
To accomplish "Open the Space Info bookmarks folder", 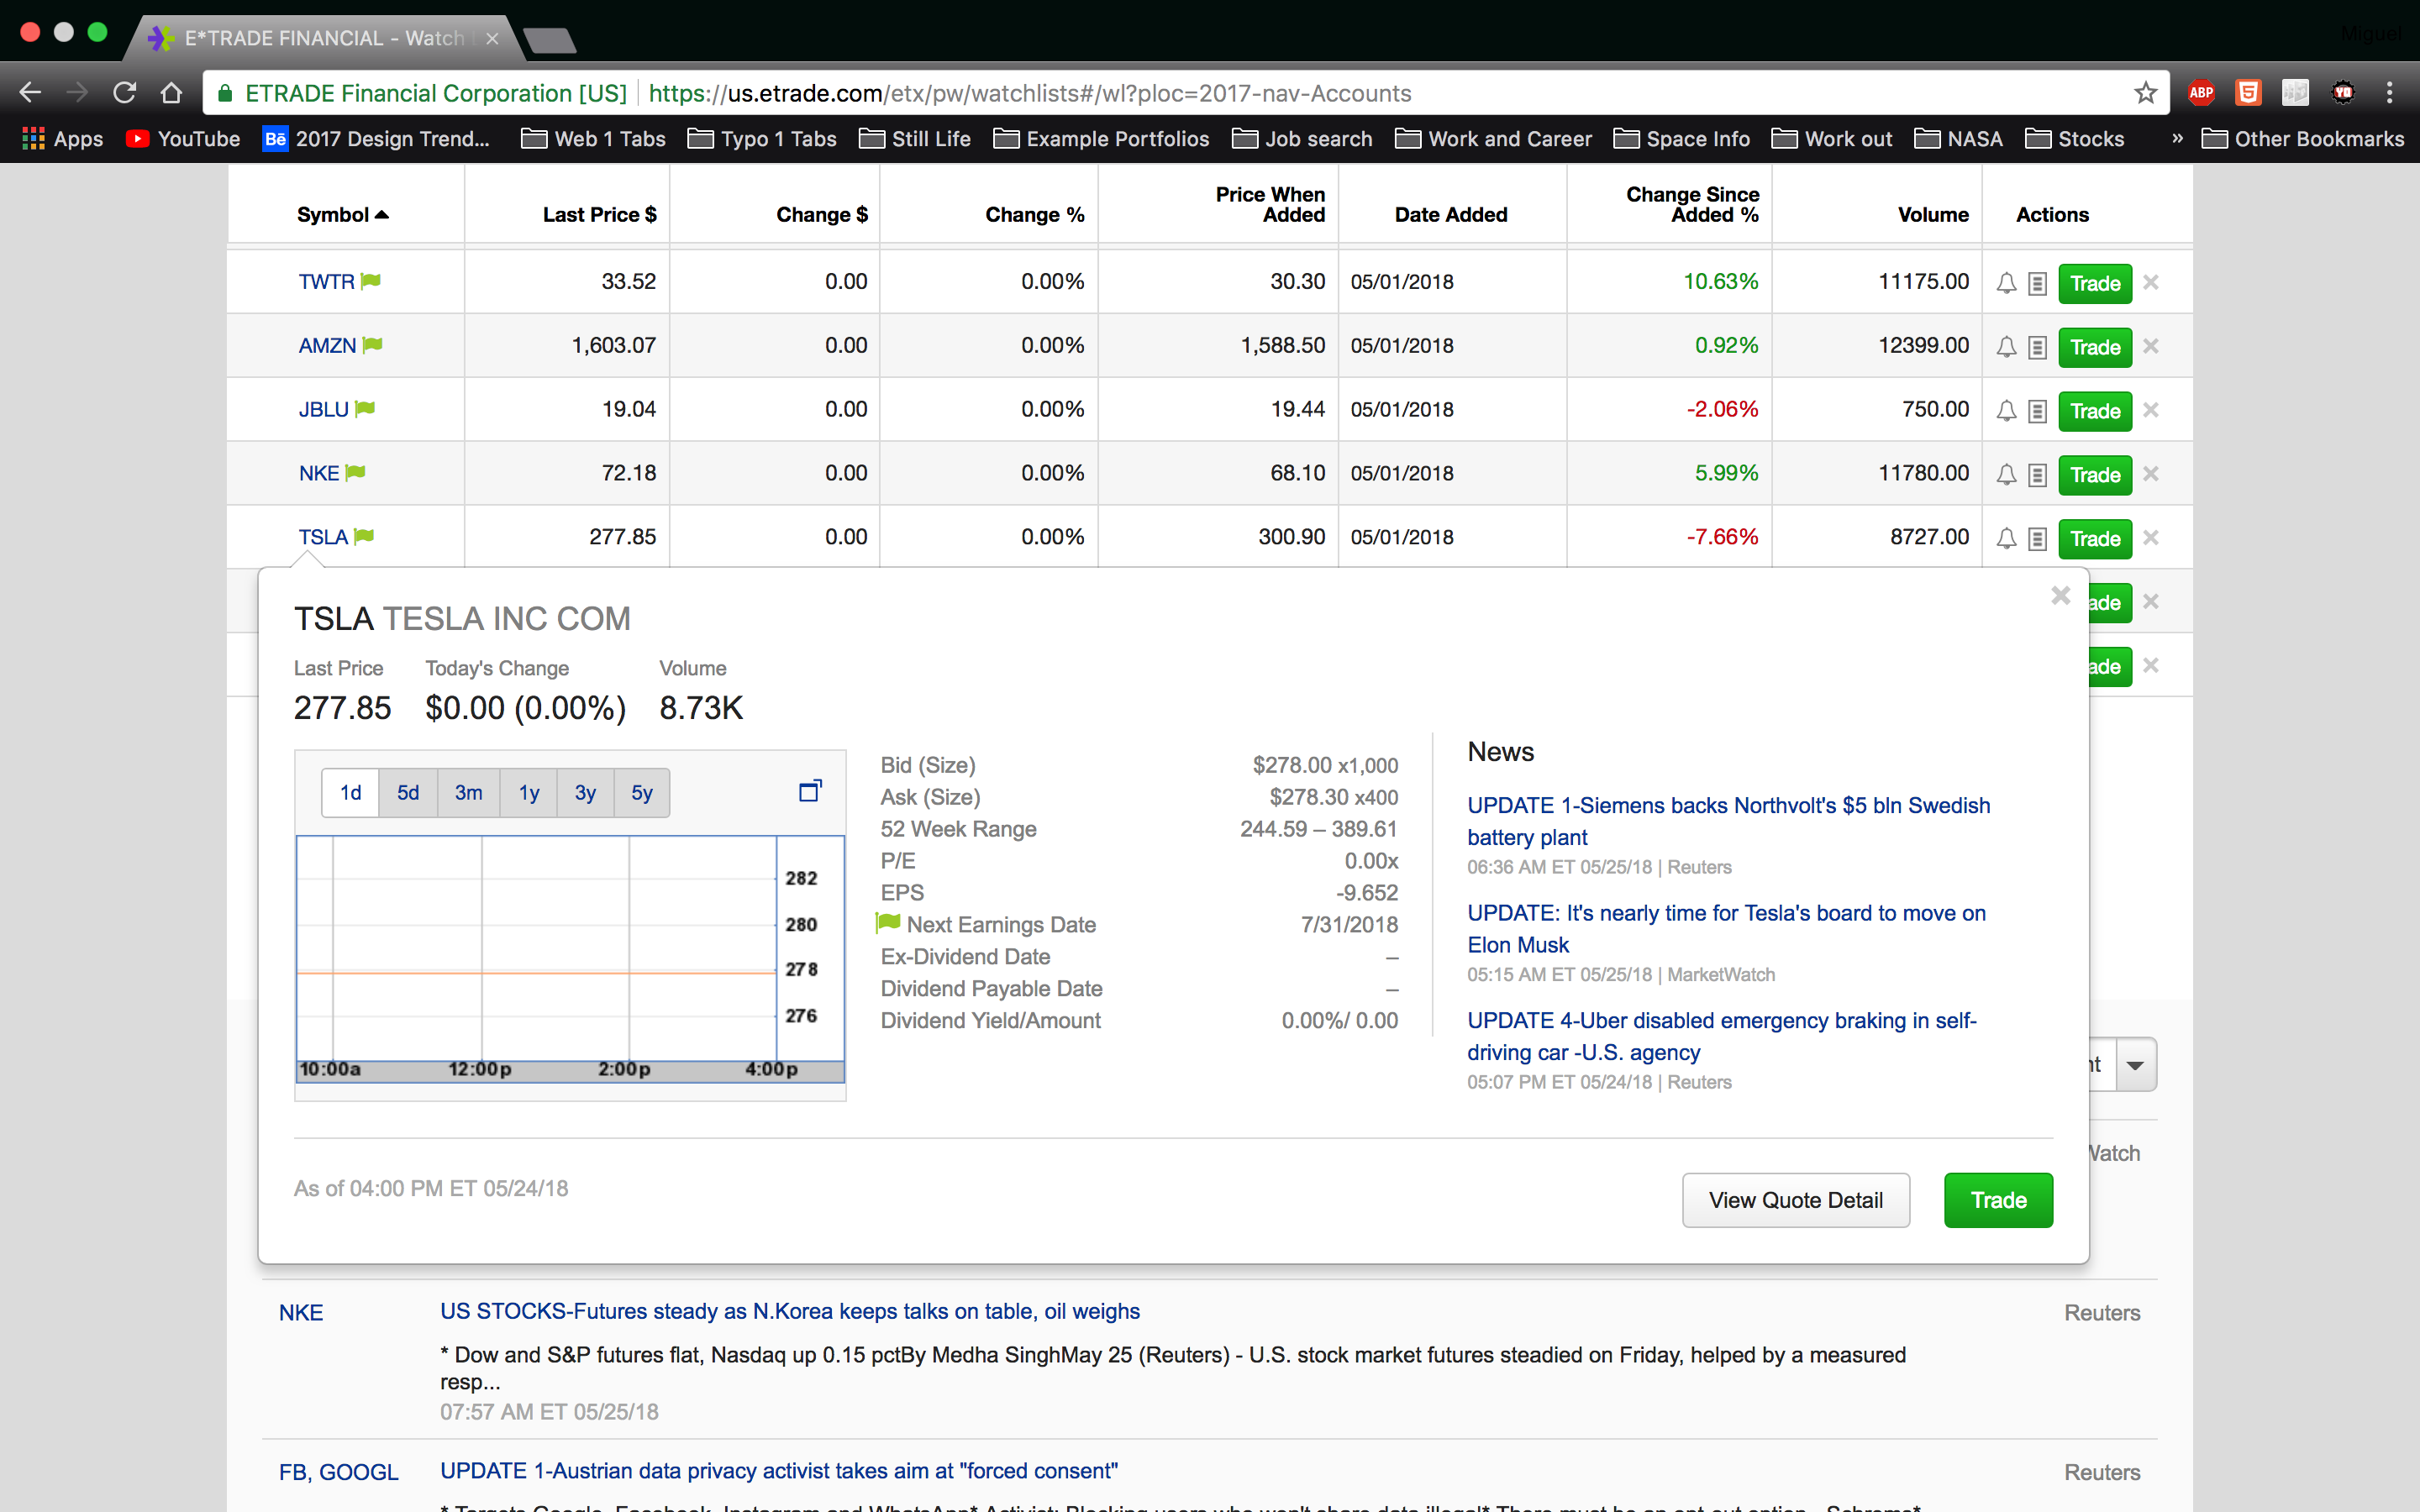I will point(1682,139).
